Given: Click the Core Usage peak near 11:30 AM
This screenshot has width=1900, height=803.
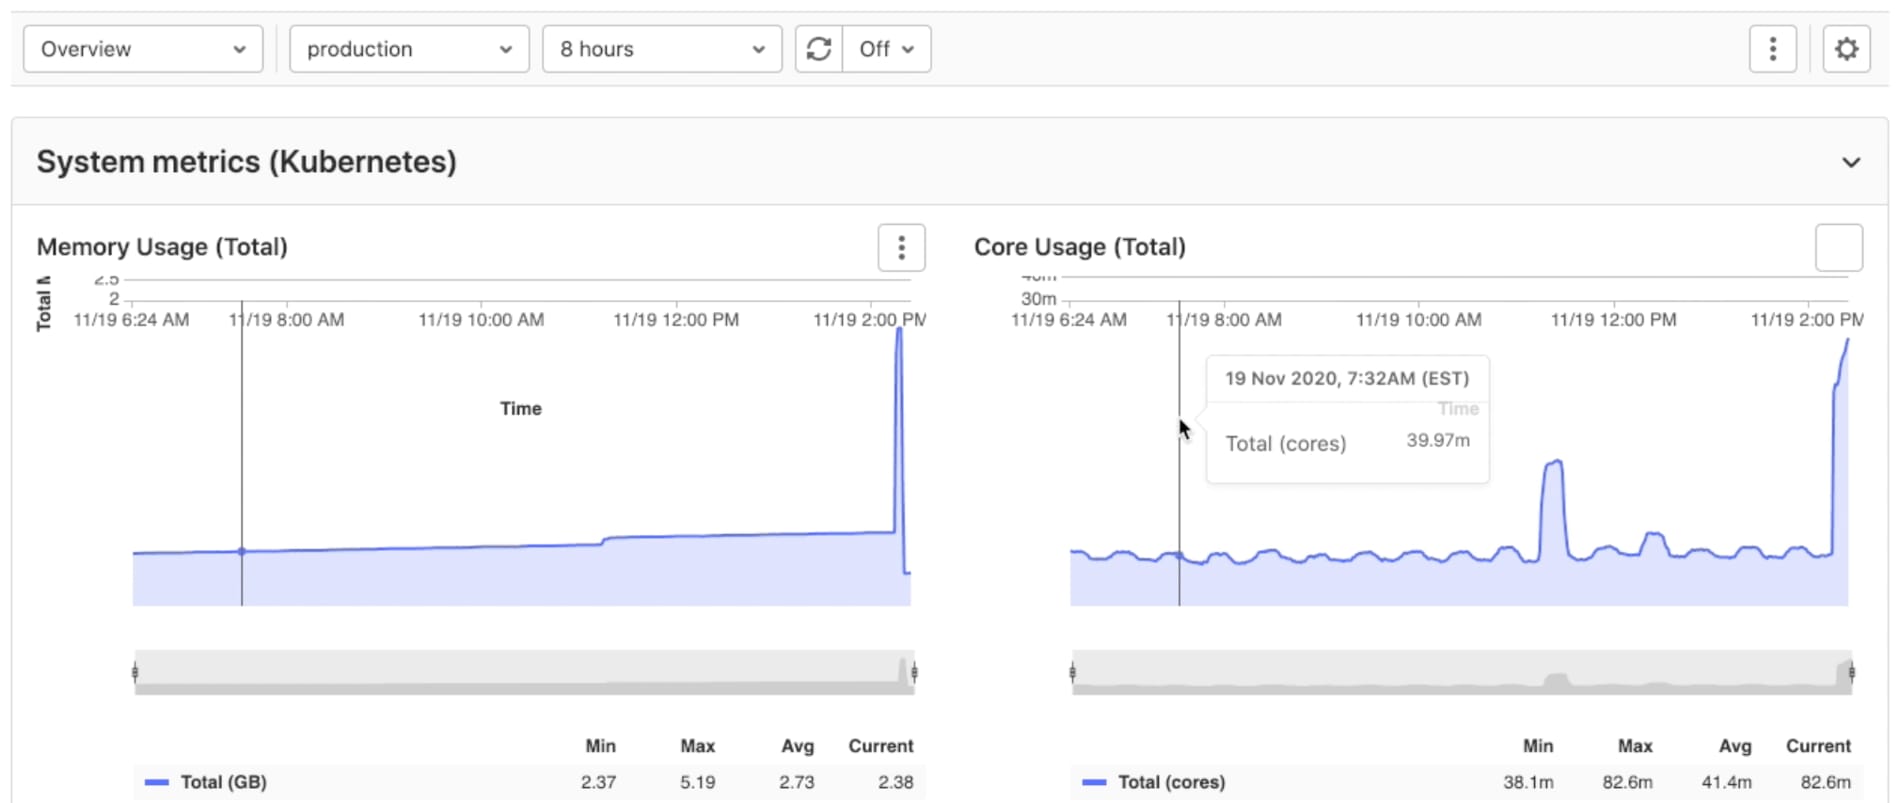Looking at the screenshot, I should tap(1554, 463).
